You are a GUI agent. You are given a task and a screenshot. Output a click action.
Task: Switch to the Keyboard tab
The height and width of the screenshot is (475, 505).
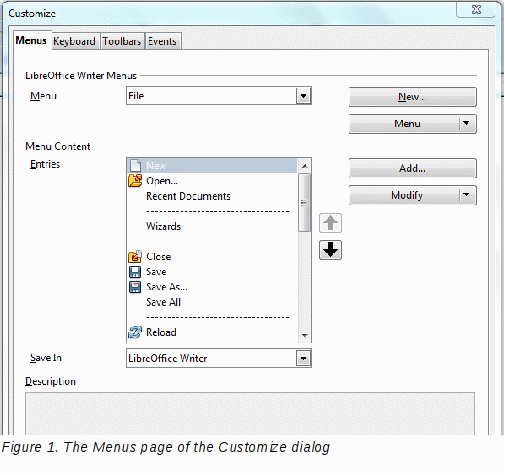(x=75, y=41)
